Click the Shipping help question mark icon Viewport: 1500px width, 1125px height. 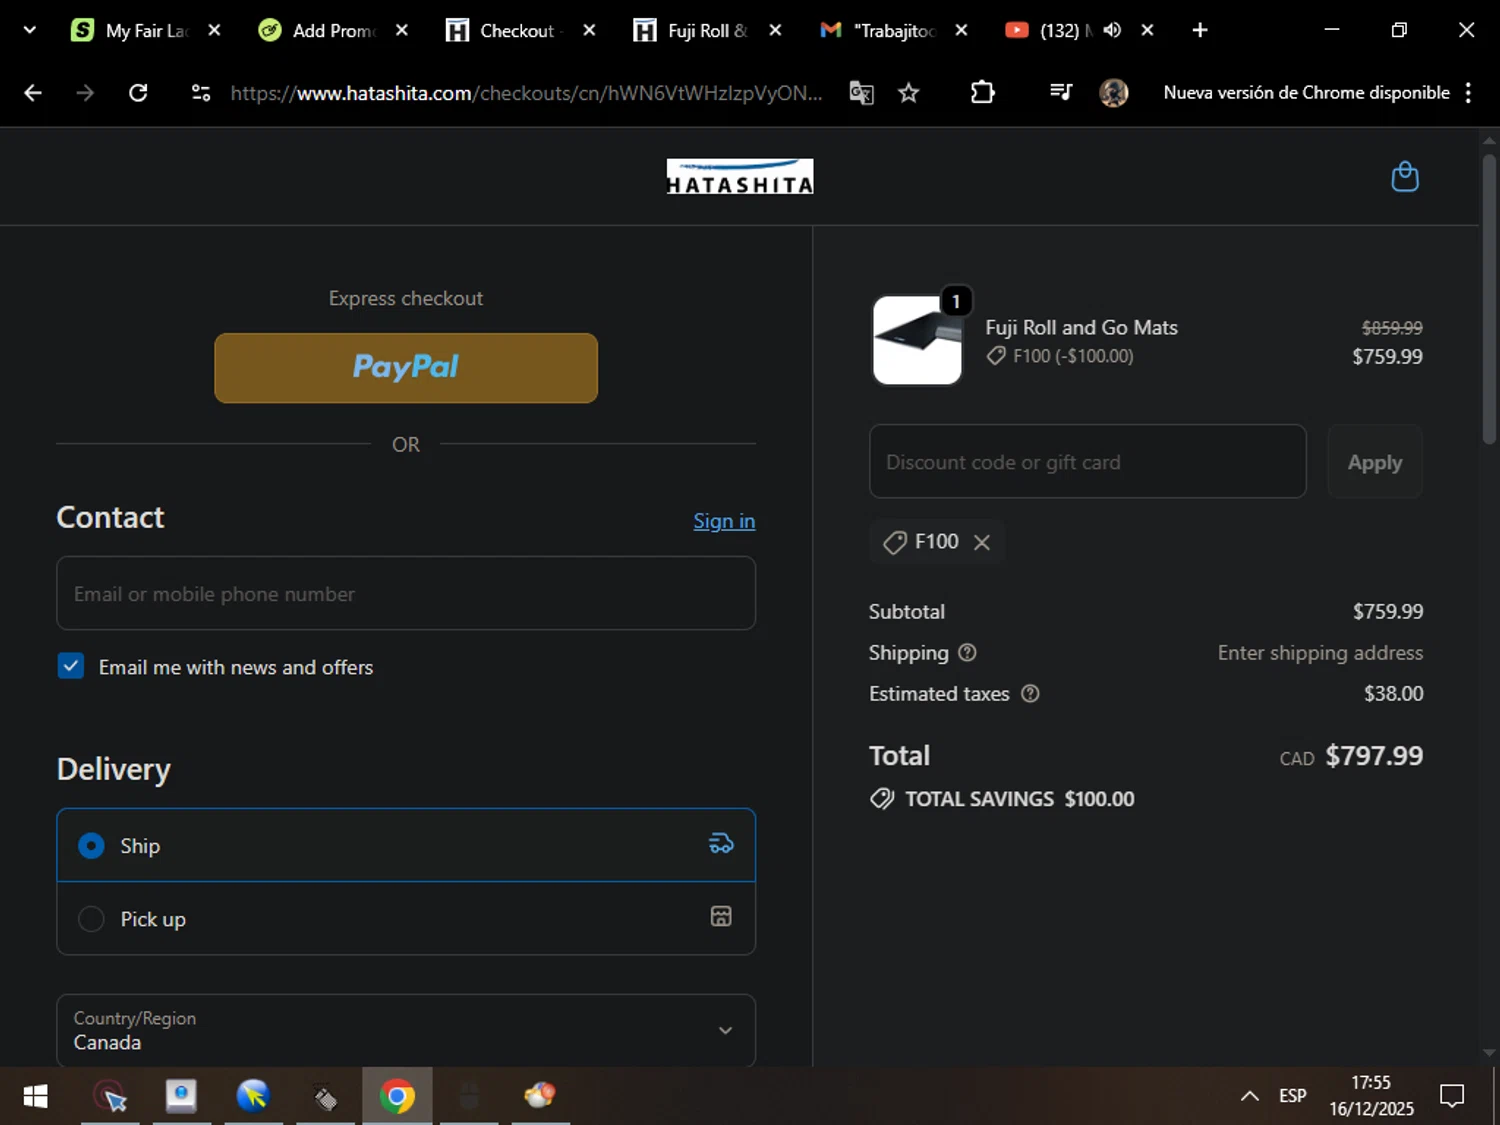(x=967, y=653)
